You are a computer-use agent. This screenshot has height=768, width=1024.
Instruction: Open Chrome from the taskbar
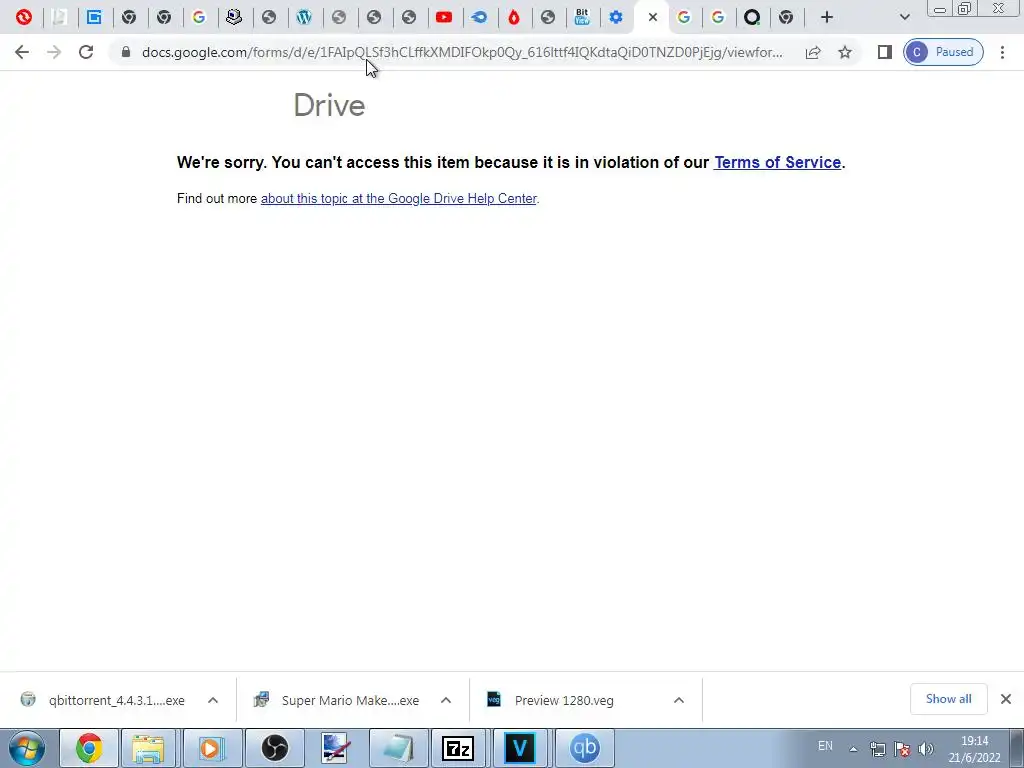(89, 748)
